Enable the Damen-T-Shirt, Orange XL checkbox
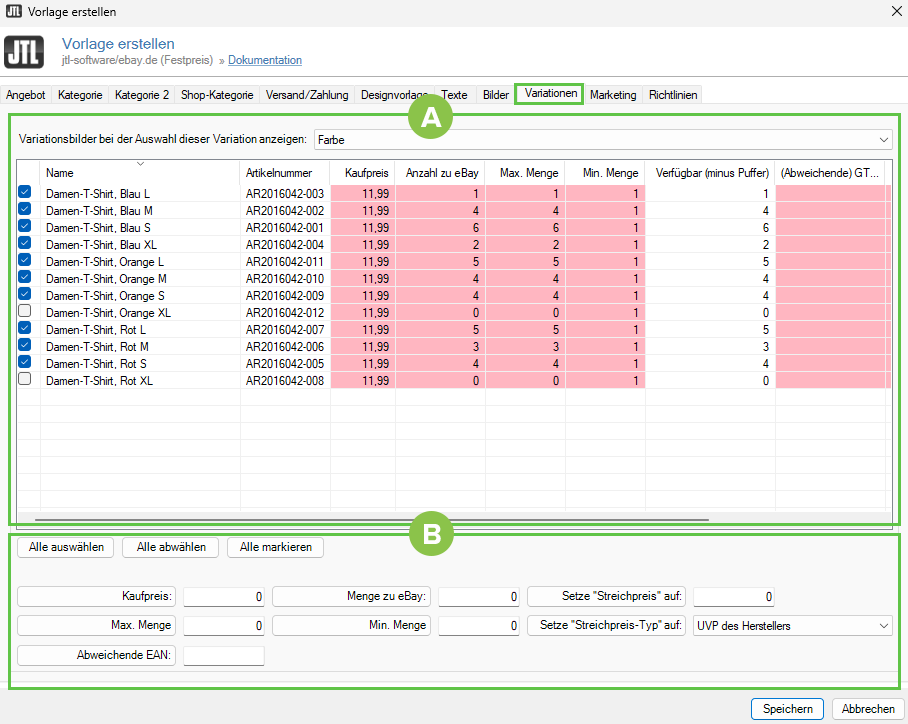 click(25, 312)
